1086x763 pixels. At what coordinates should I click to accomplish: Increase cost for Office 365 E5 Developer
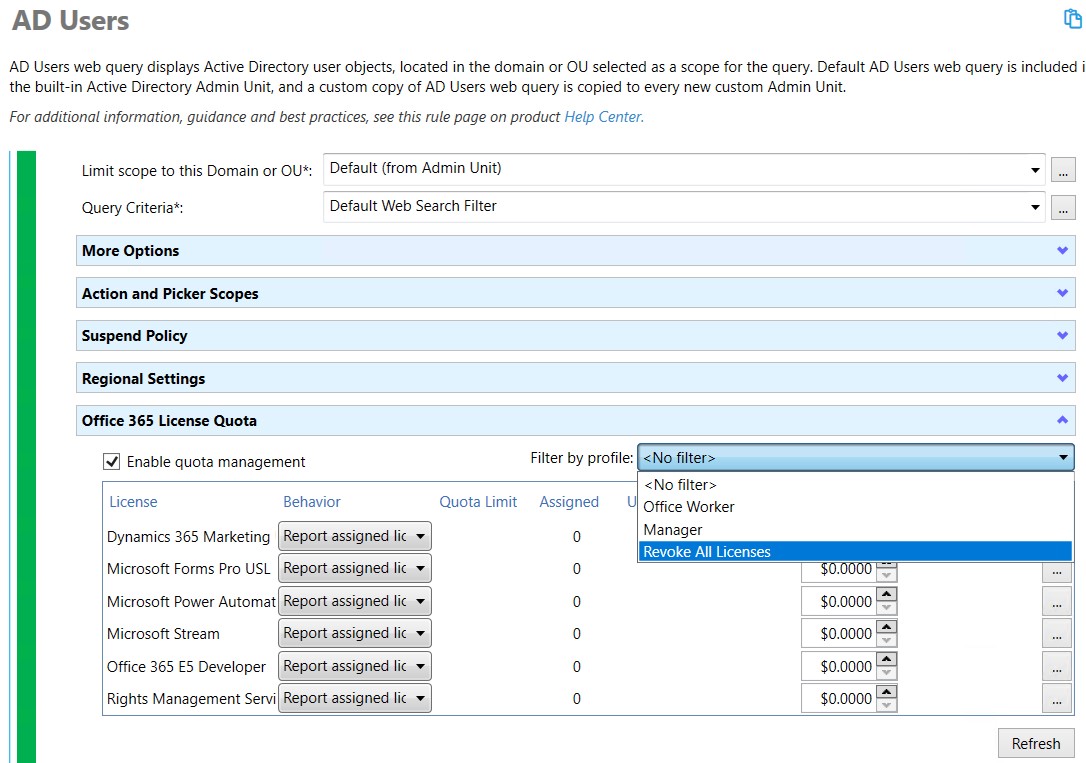887,658
